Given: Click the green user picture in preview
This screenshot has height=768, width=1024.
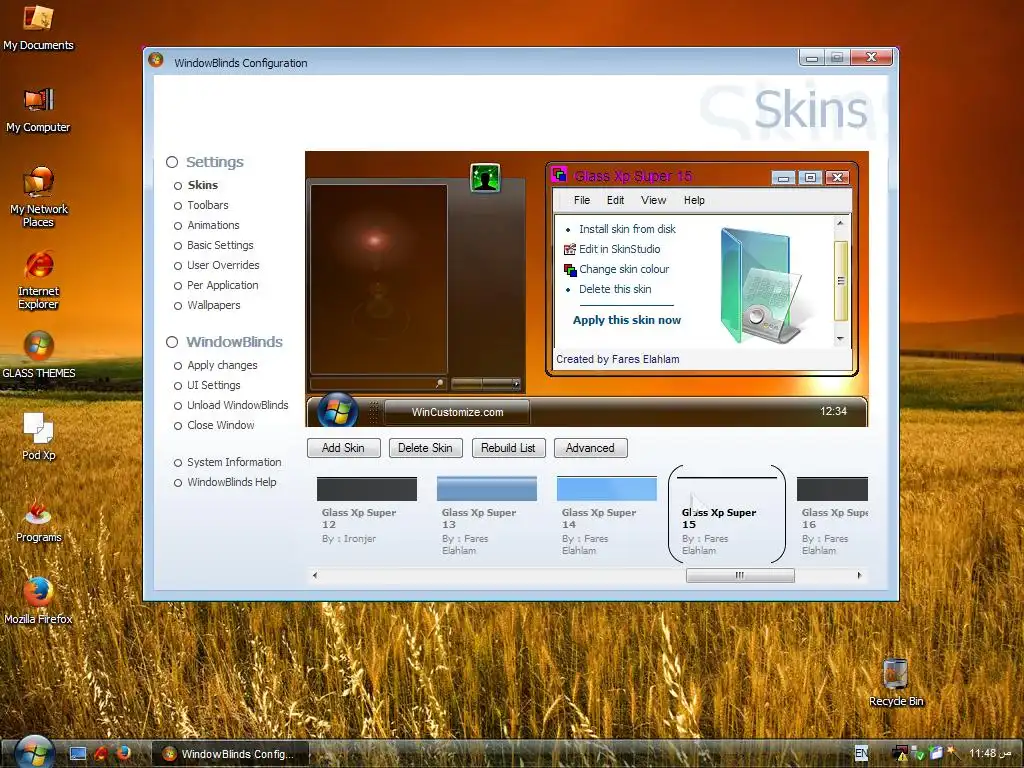Looking at the screenshot, I should [485, 178].
